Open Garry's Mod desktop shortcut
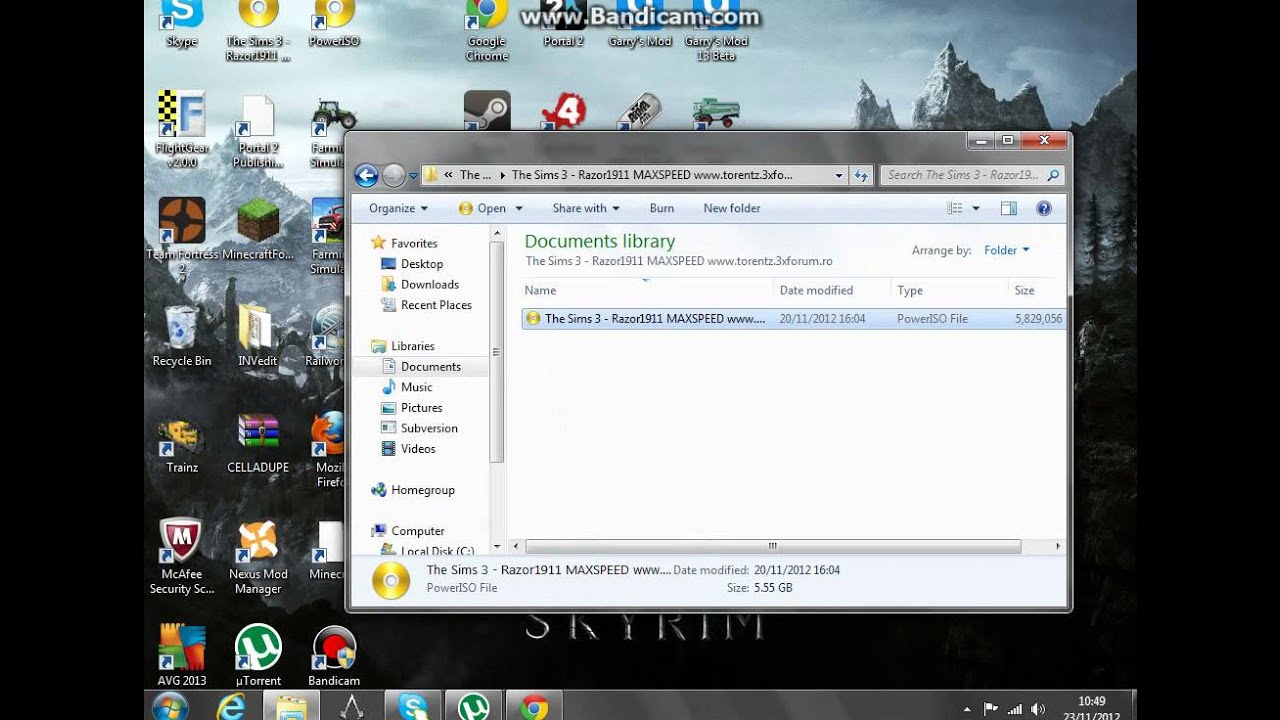The width and height of the screenshot is (1280, 720). click(x=640, y=23)
